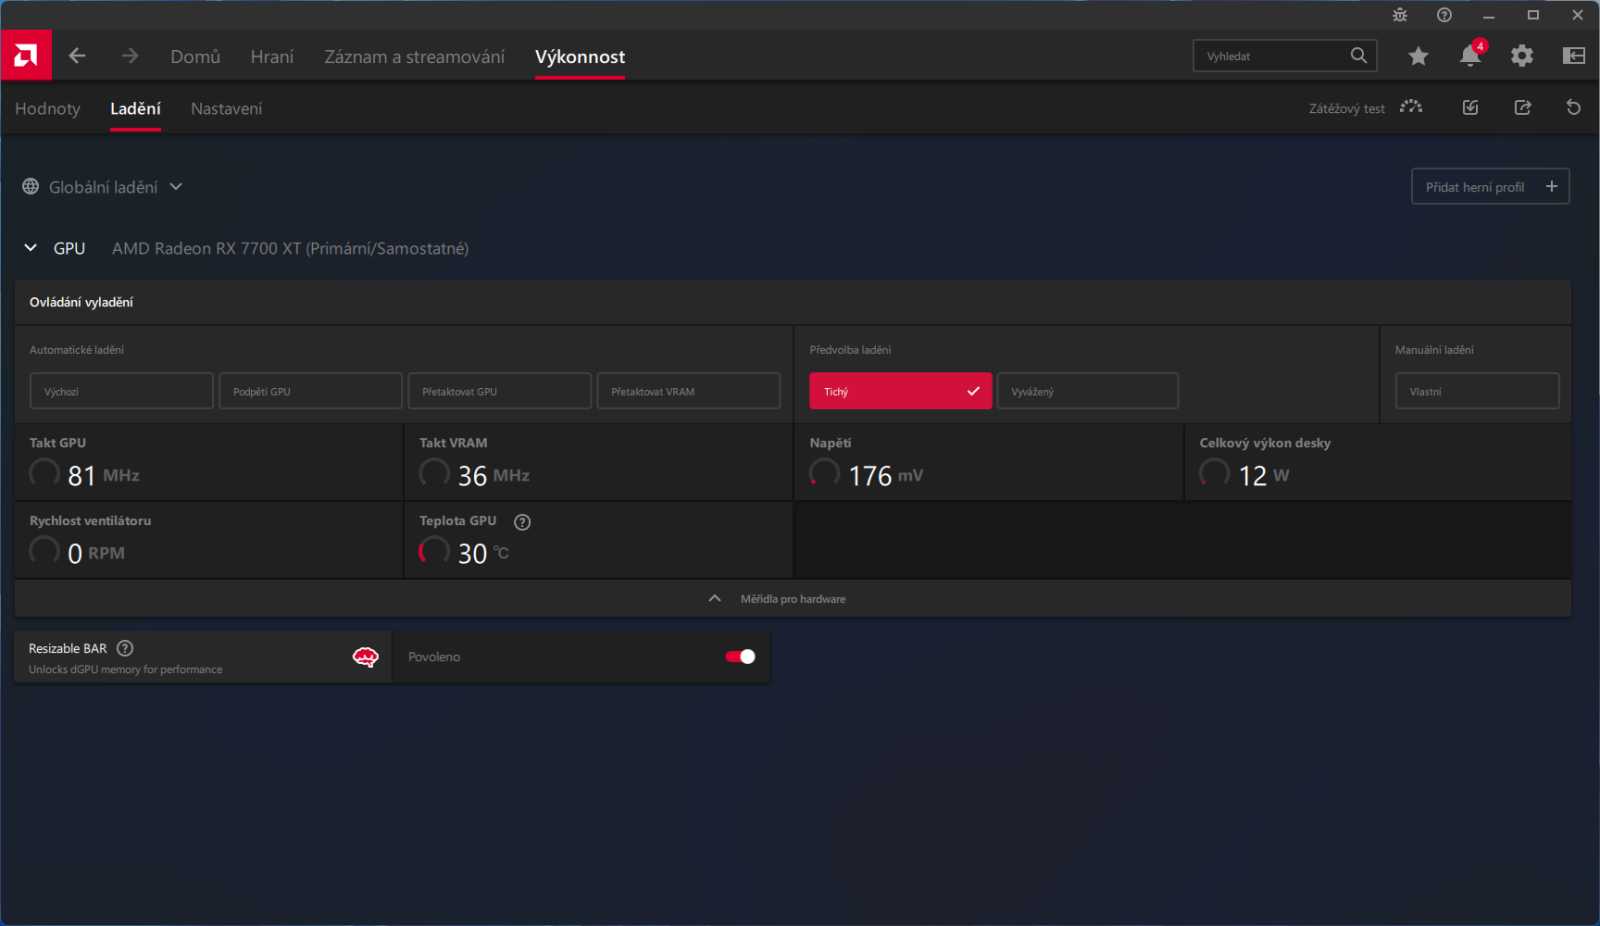Screen dimensions: 1600x926
Task: Open notifications bell icon
Action: (1470, 55)
